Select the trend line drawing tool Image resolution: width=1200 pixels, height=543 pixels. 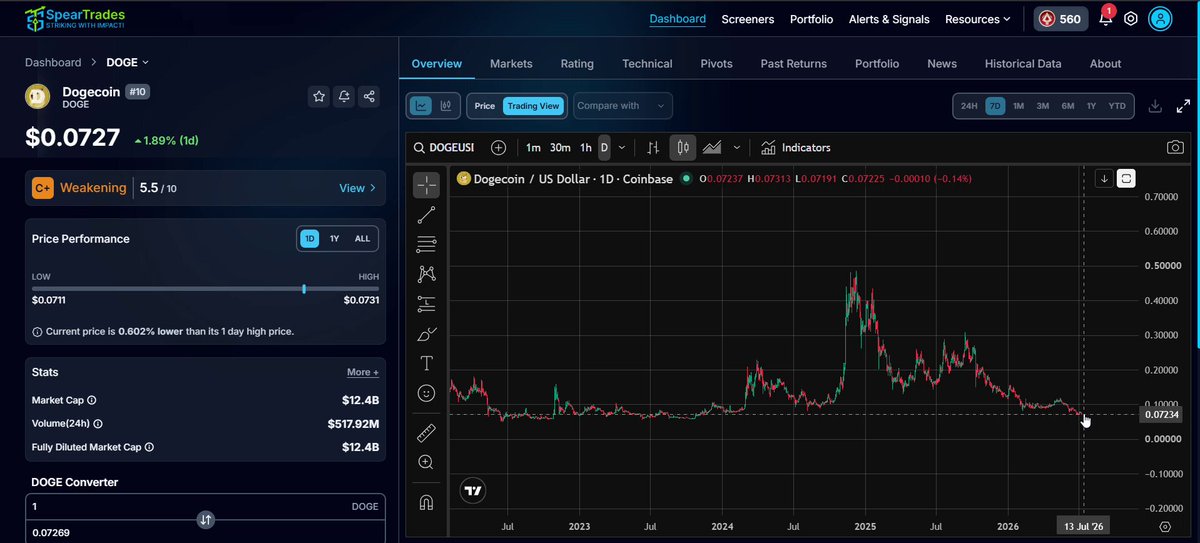point(427,214)
